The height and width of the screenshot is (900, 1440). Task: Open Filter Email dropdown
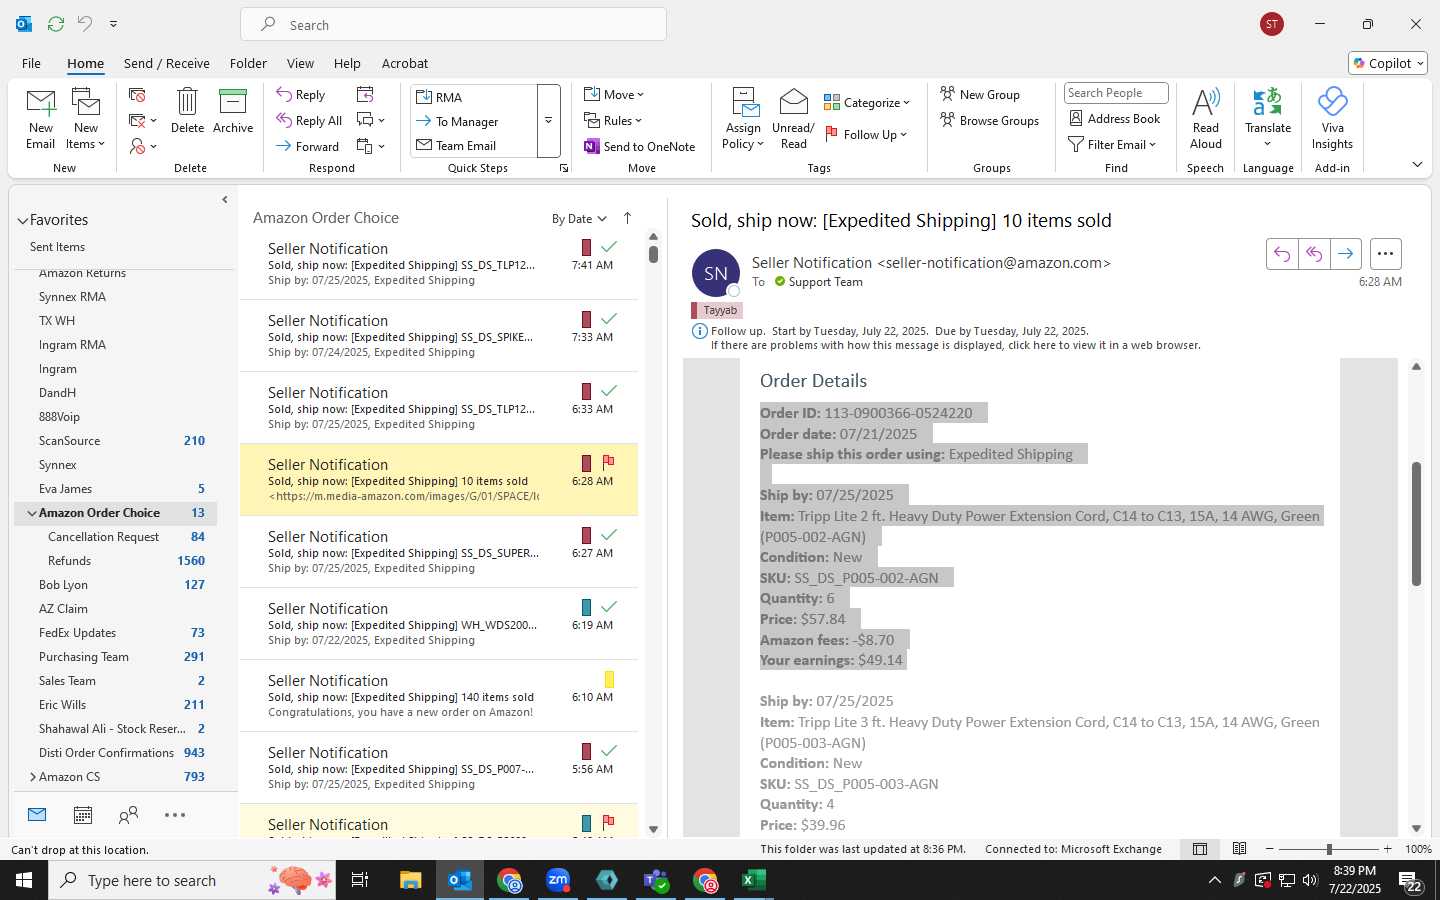1112,145
